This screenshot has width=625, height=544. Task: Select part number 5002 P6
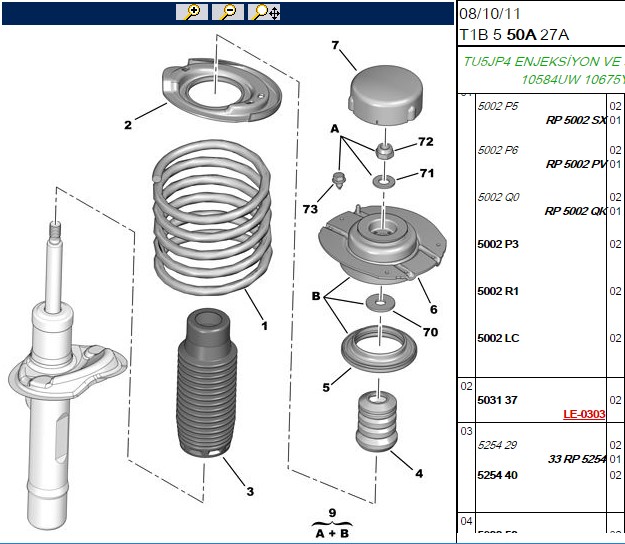pos(498,150)
